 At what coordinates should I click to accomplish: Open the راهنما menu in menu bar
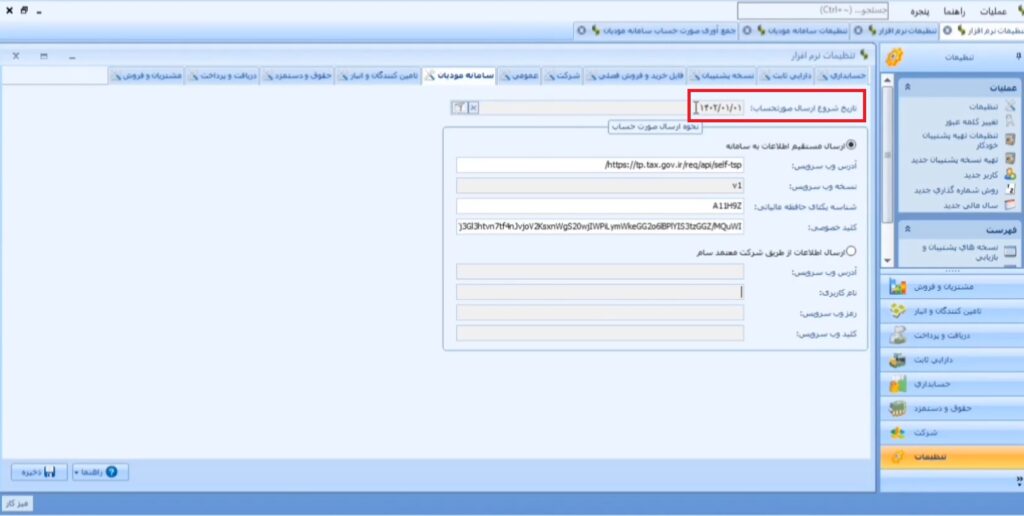pos(955,12)
